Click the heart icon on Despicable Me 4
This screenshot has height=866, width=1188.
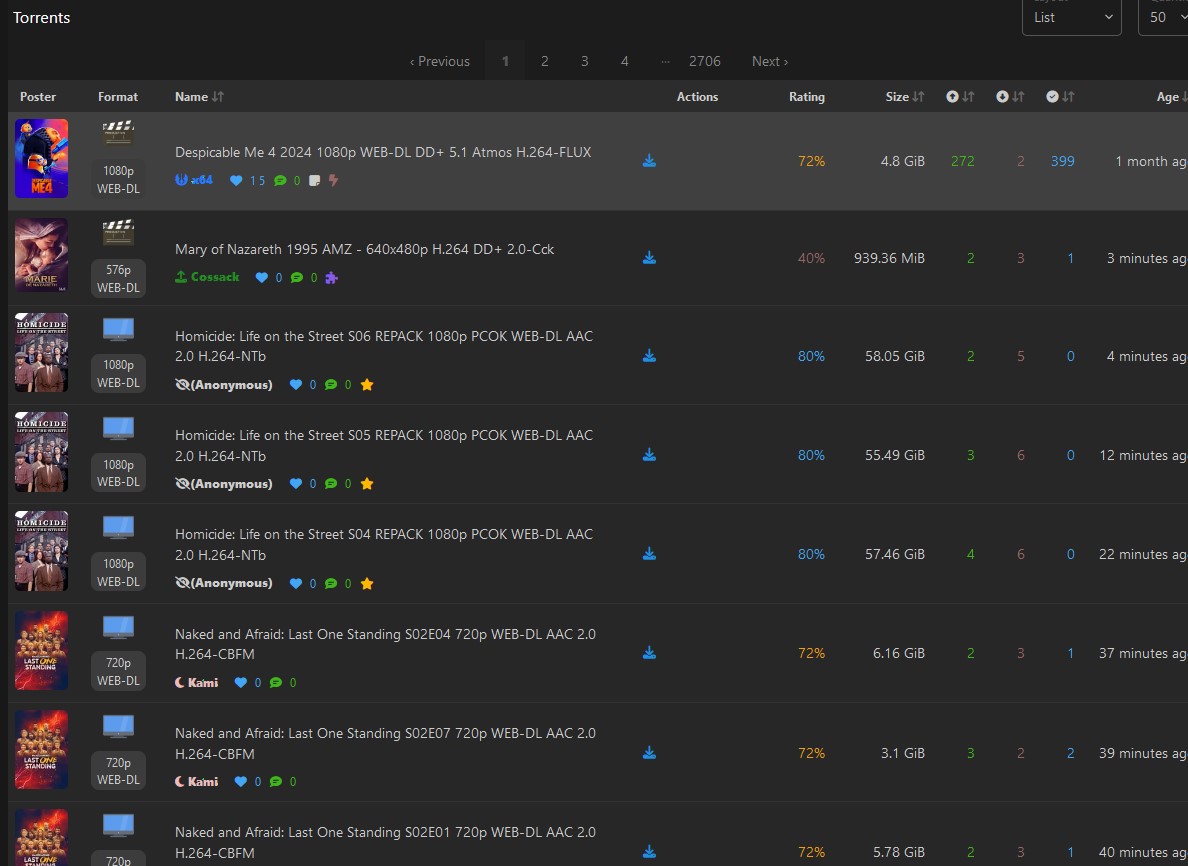click(236, 180)
